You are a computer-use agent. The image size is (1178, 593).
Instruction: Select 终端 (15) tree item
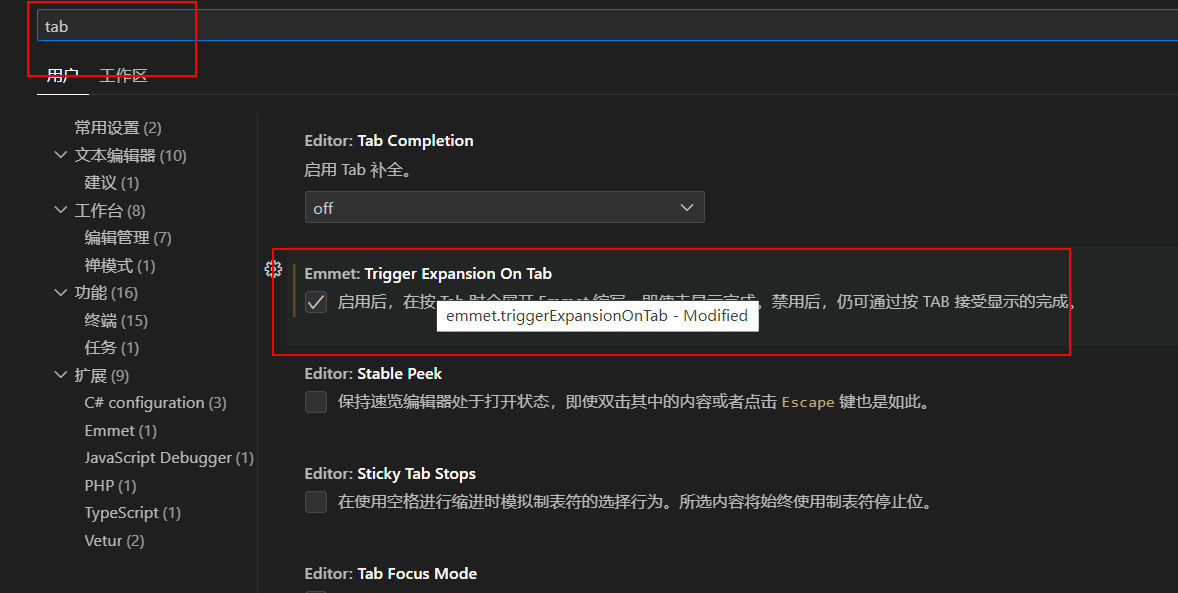pos(116,320)
